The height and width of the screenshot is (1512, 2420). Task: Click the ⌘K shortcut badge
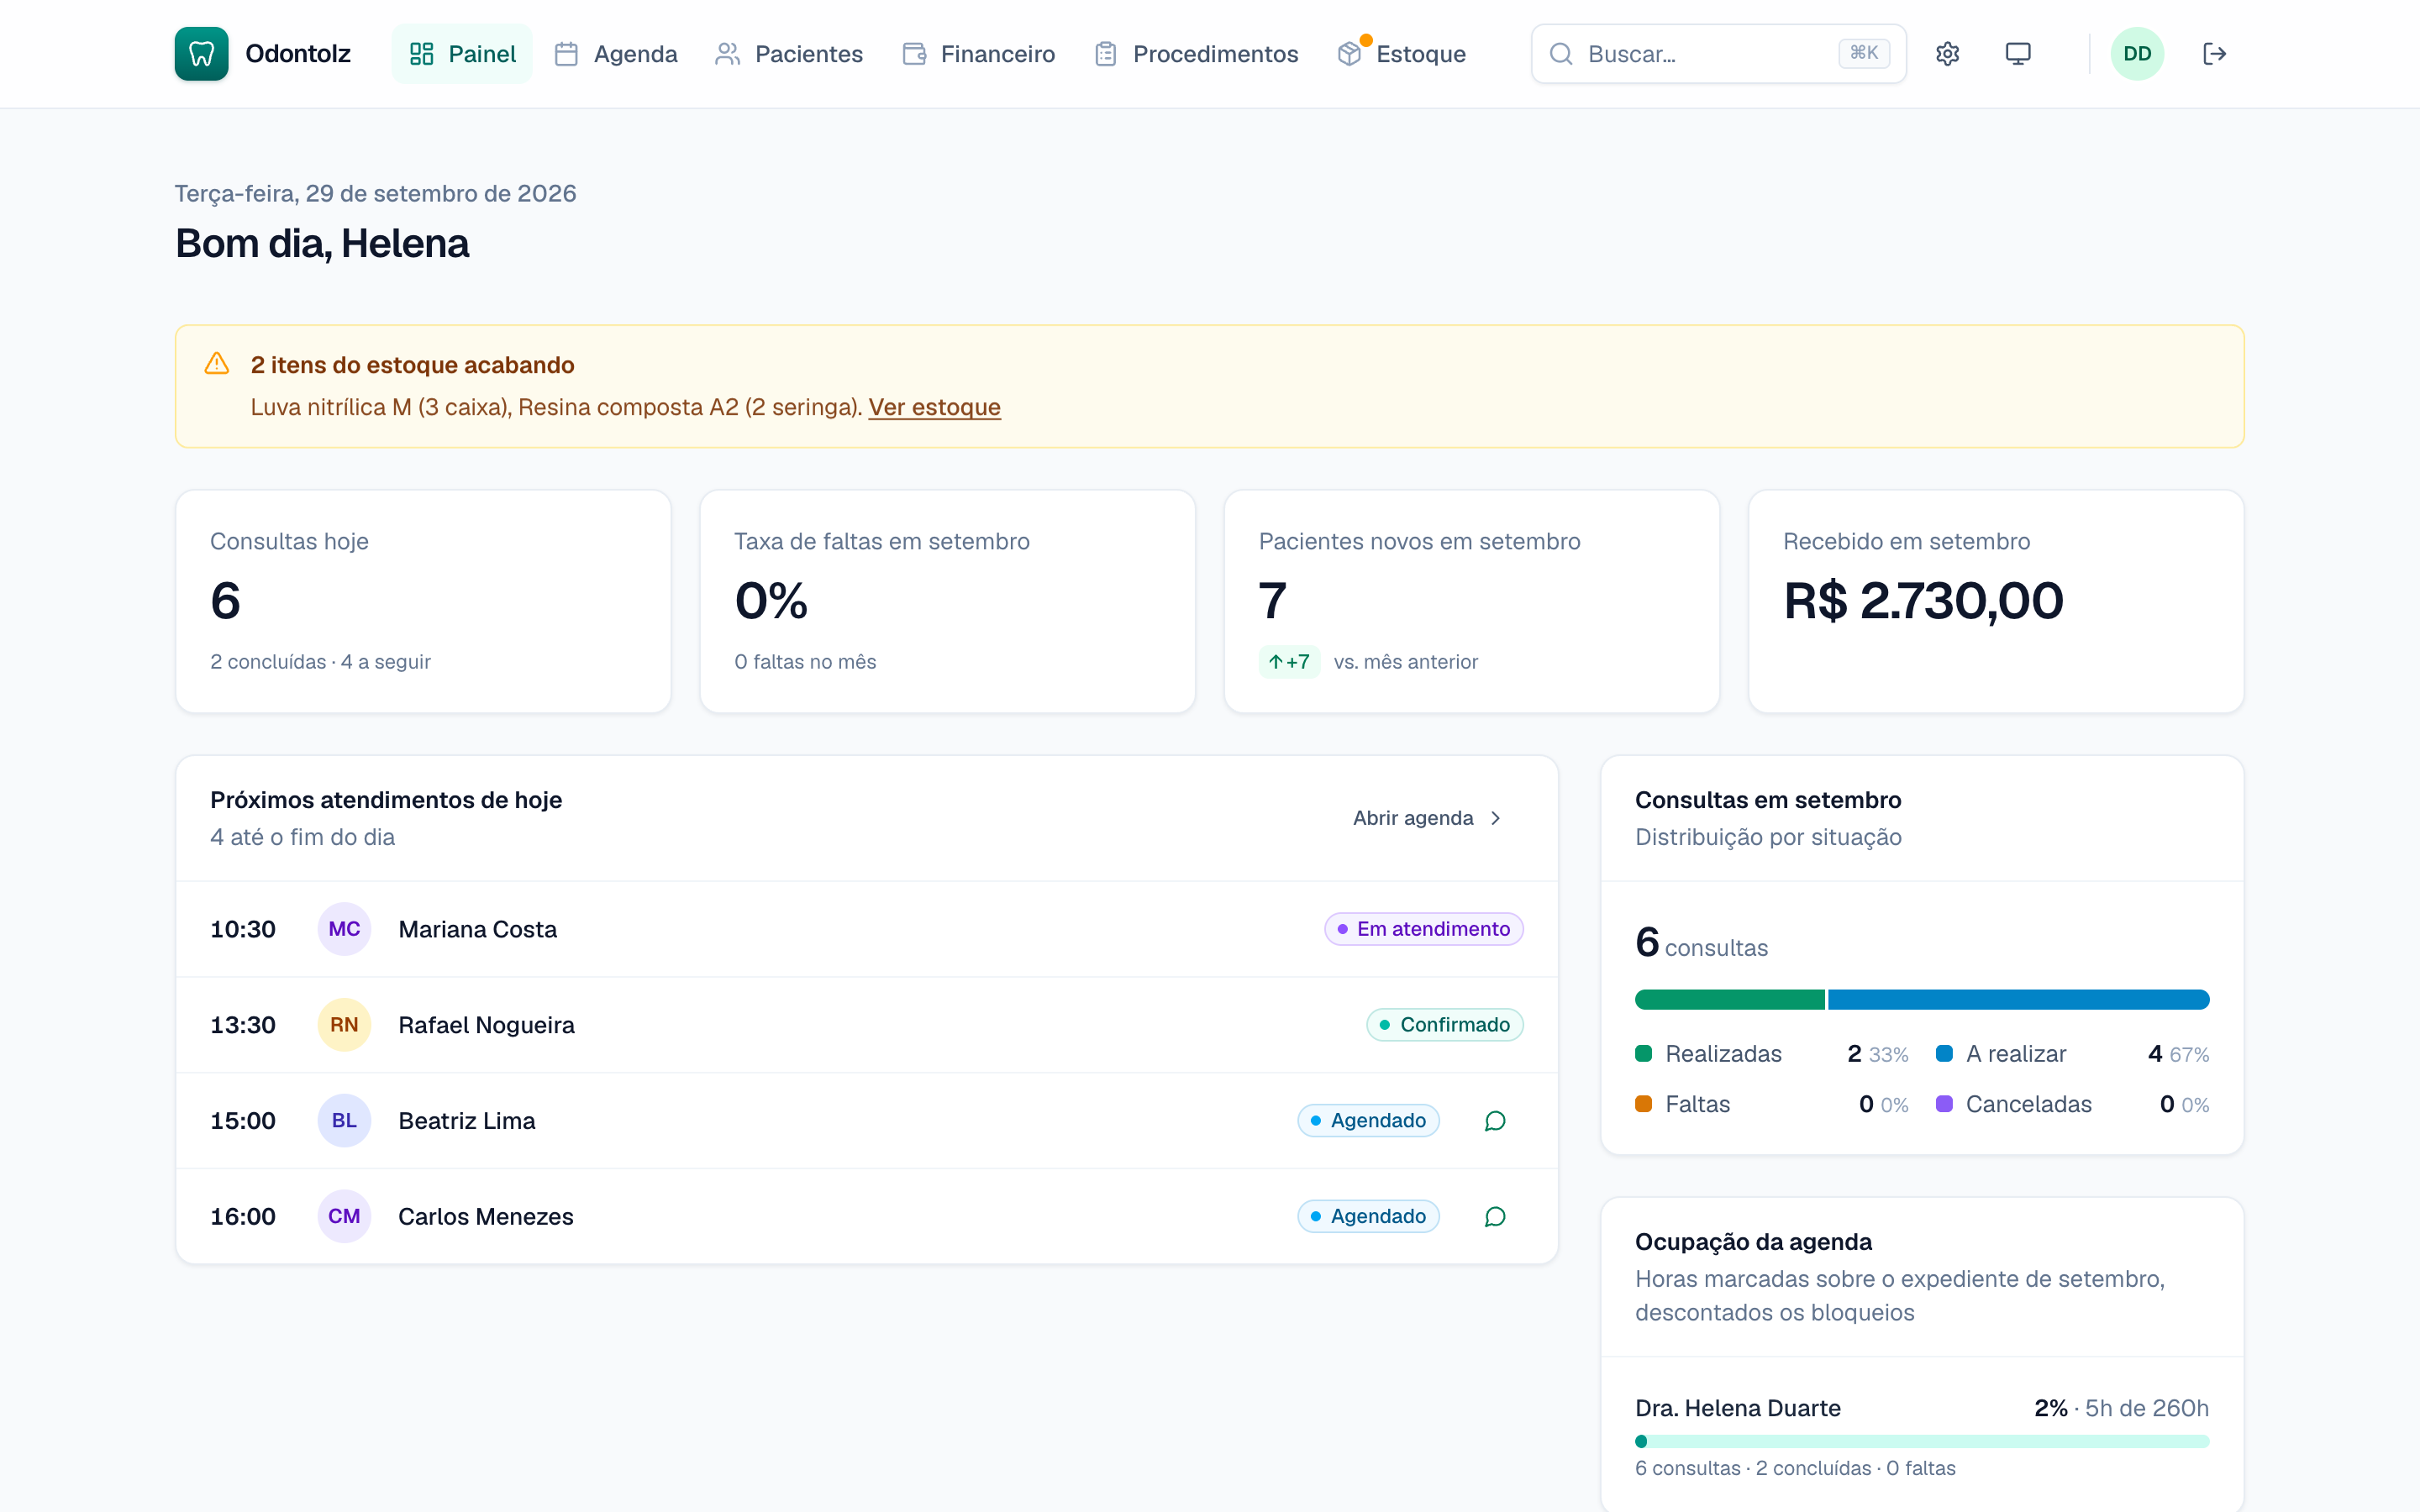coord(1863,53)
